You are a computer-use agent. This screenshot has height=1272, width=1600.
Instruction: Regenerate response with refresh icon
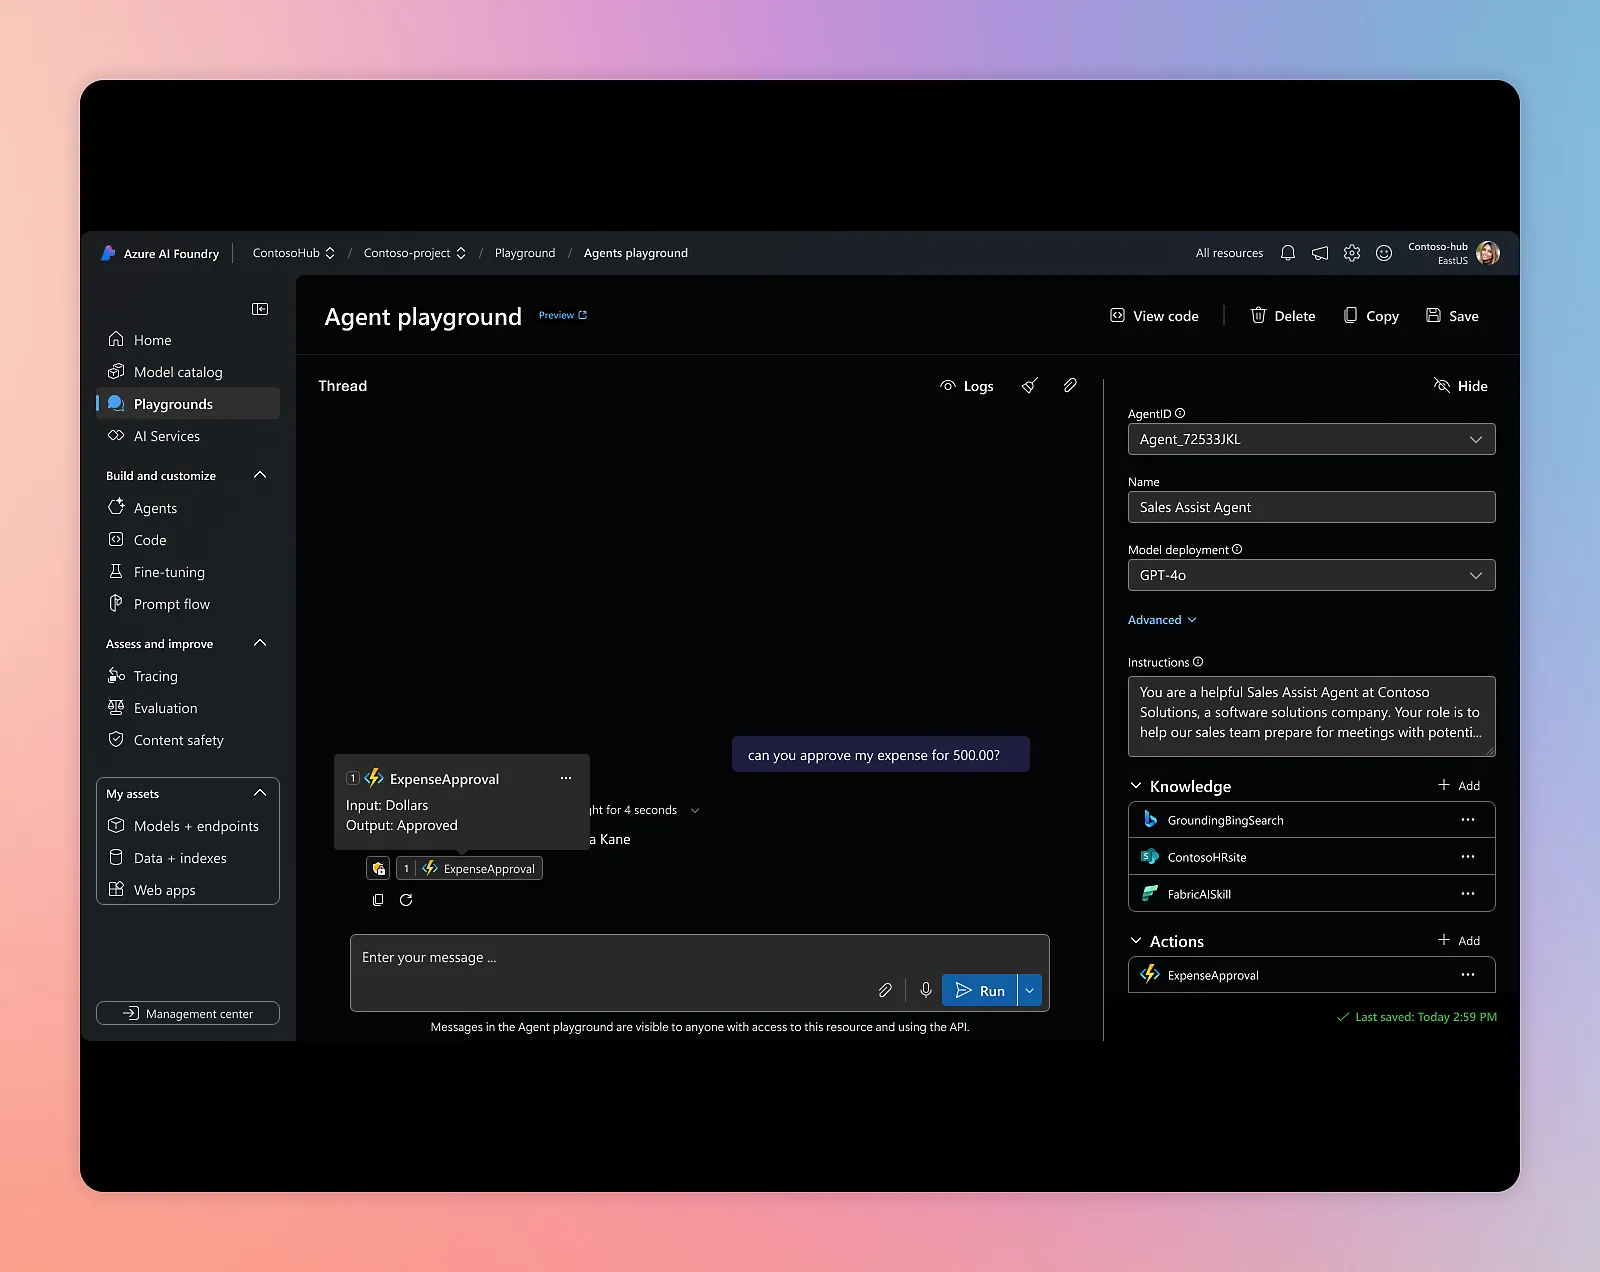(x=406, y=900)
